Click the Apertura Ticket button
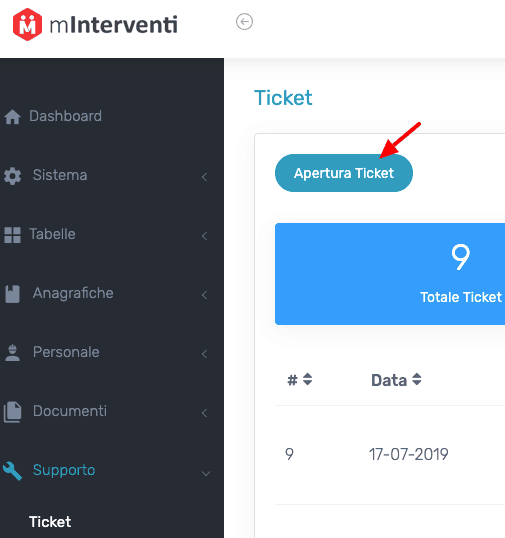This screenshot has height=538, width=505. pos(344,173)
